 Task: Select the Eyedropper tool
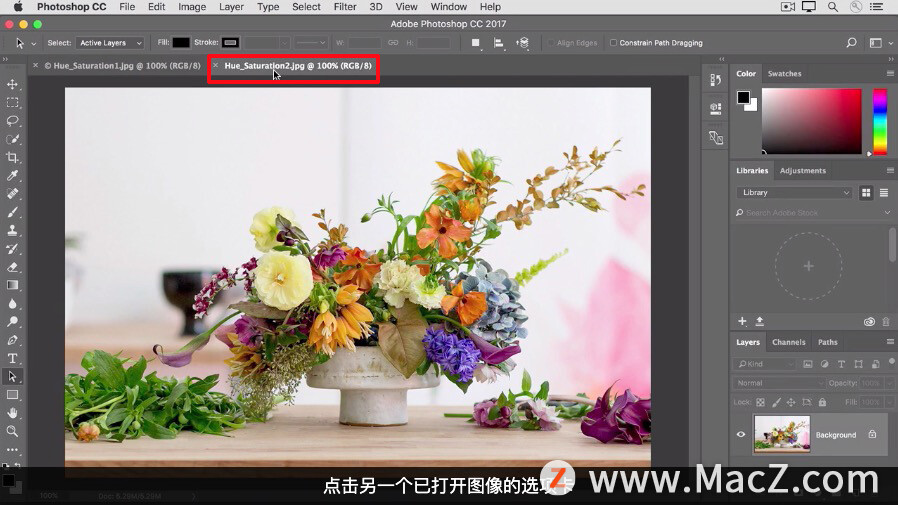tap(12, 176)
